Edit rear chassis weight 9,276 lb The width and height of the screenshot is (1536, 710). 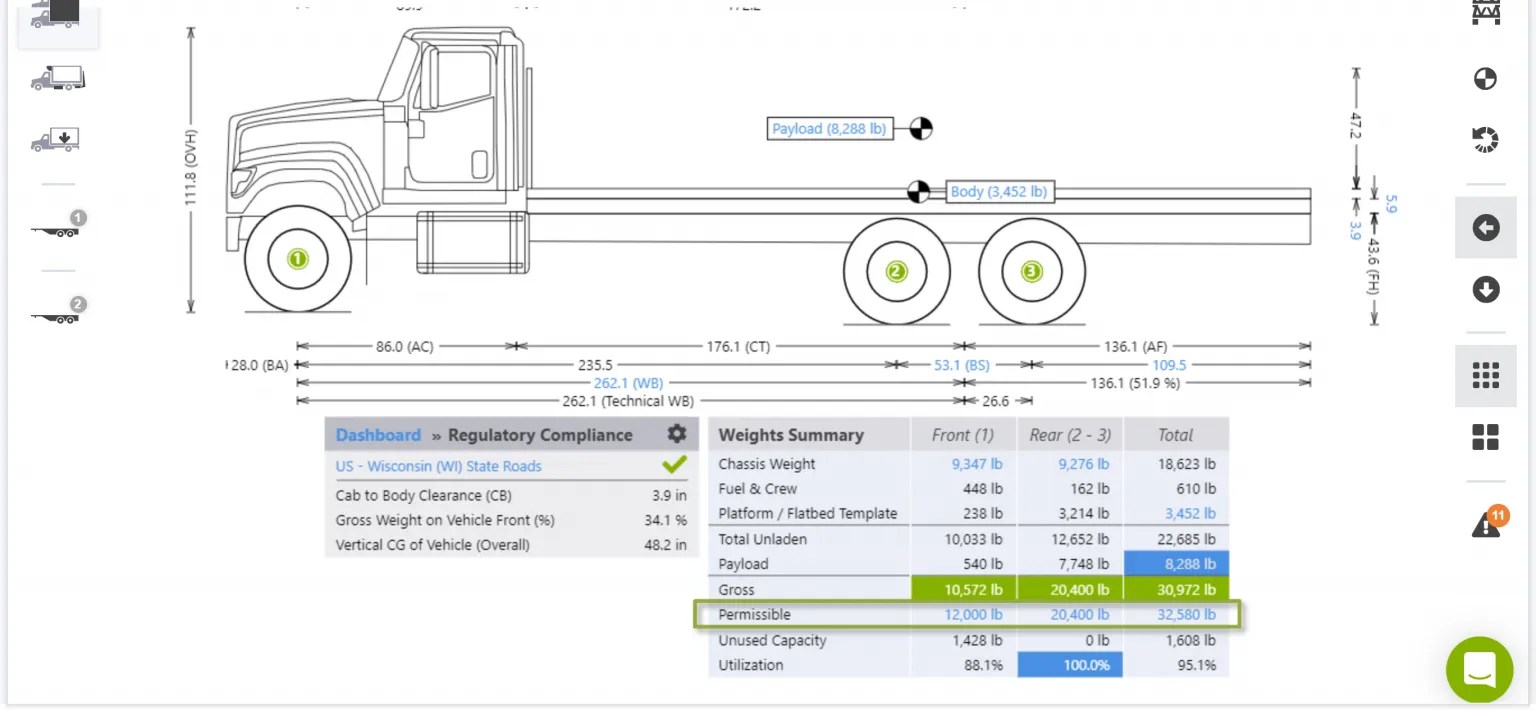(x=1083, y=464)
